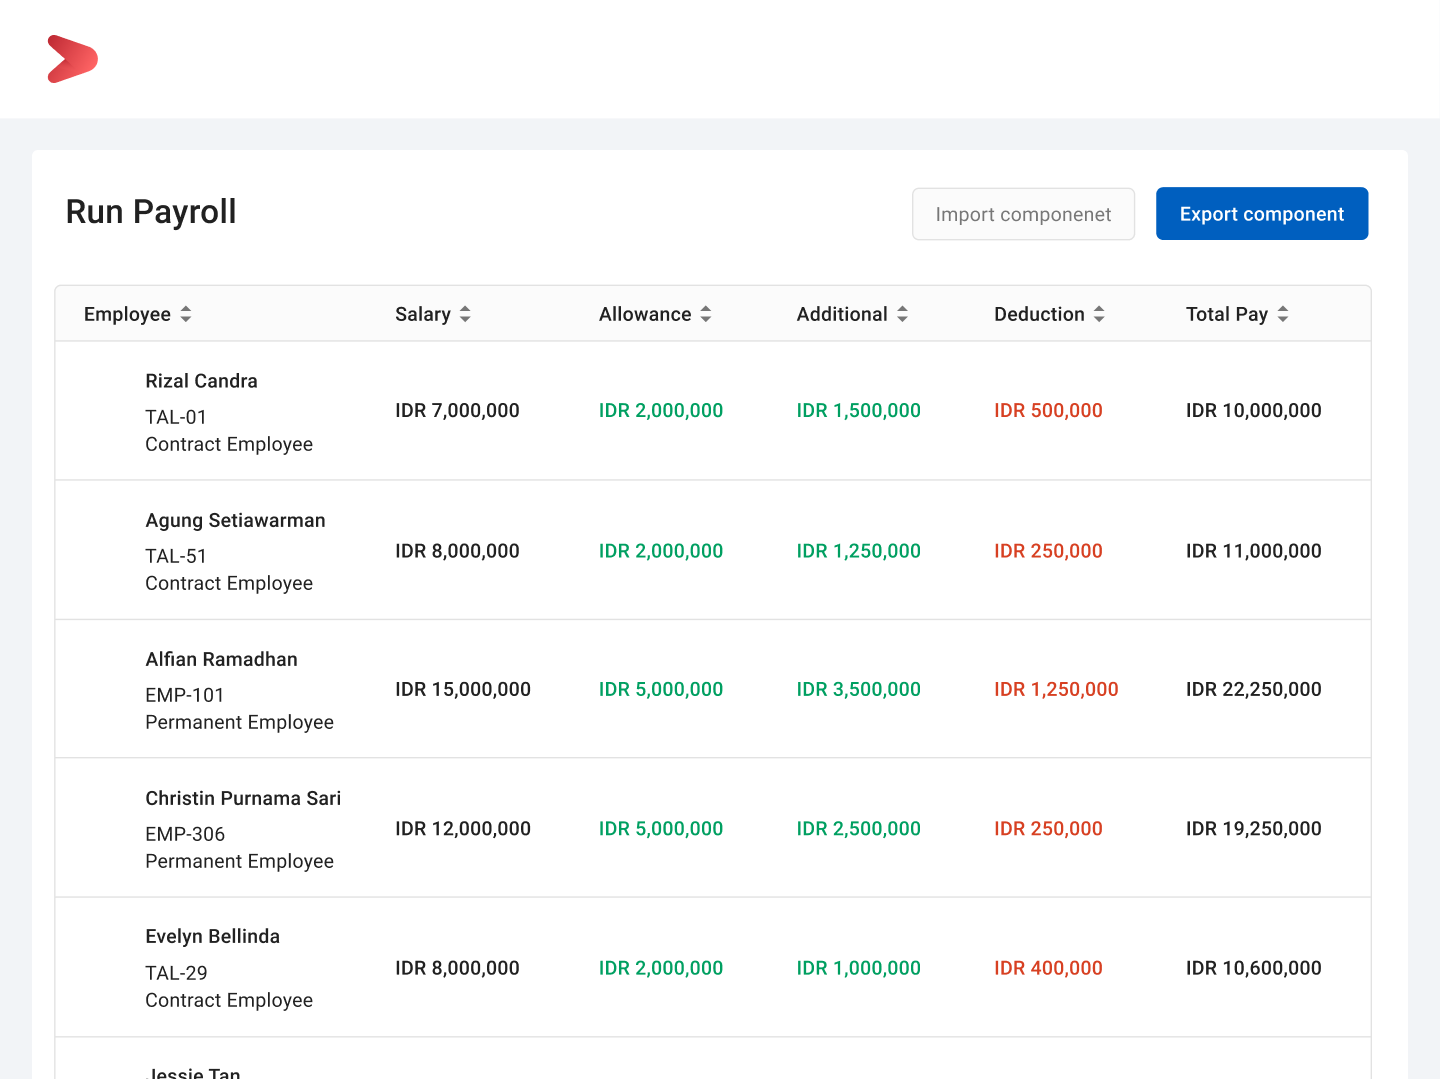The height and width of the screenshot is (1079, 1440).
Task: Click the Additional column header label
Action: point(842,314)
